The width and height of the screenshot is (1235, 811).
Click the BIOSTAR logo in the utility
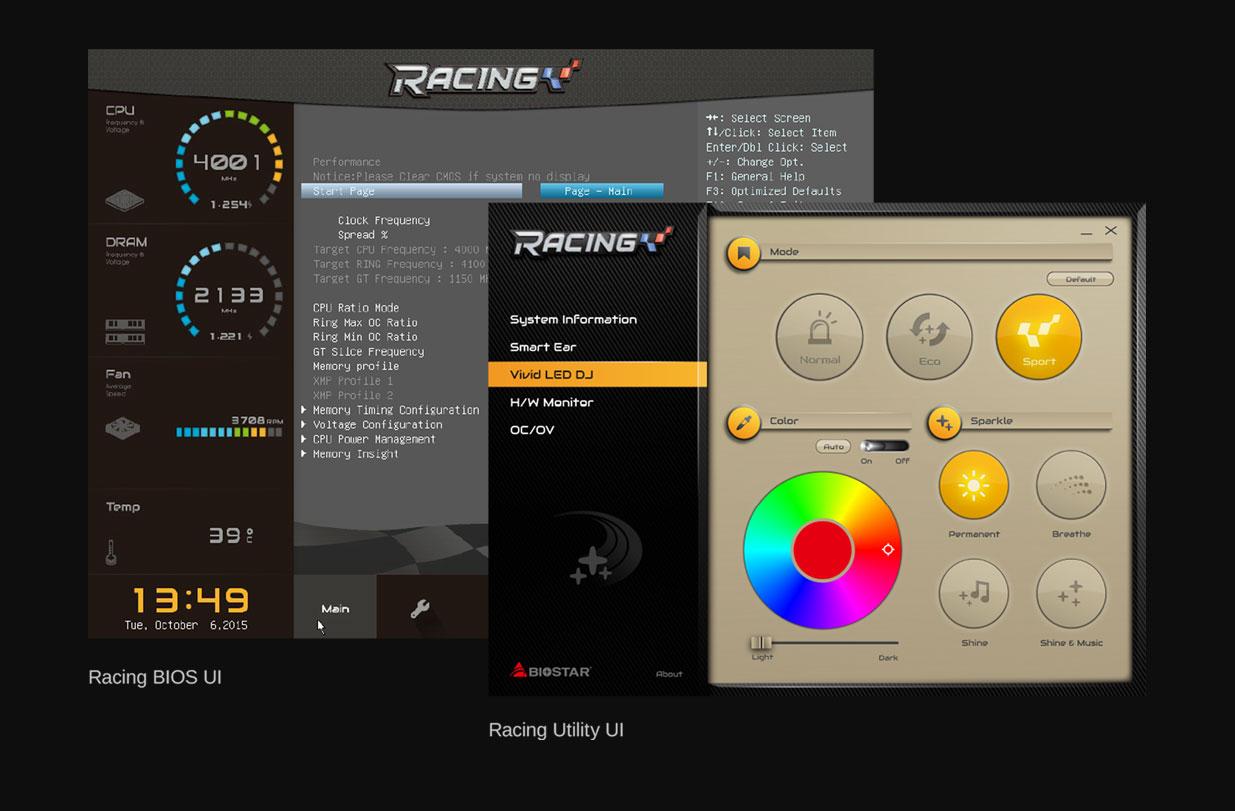click(x=550, y=671)
